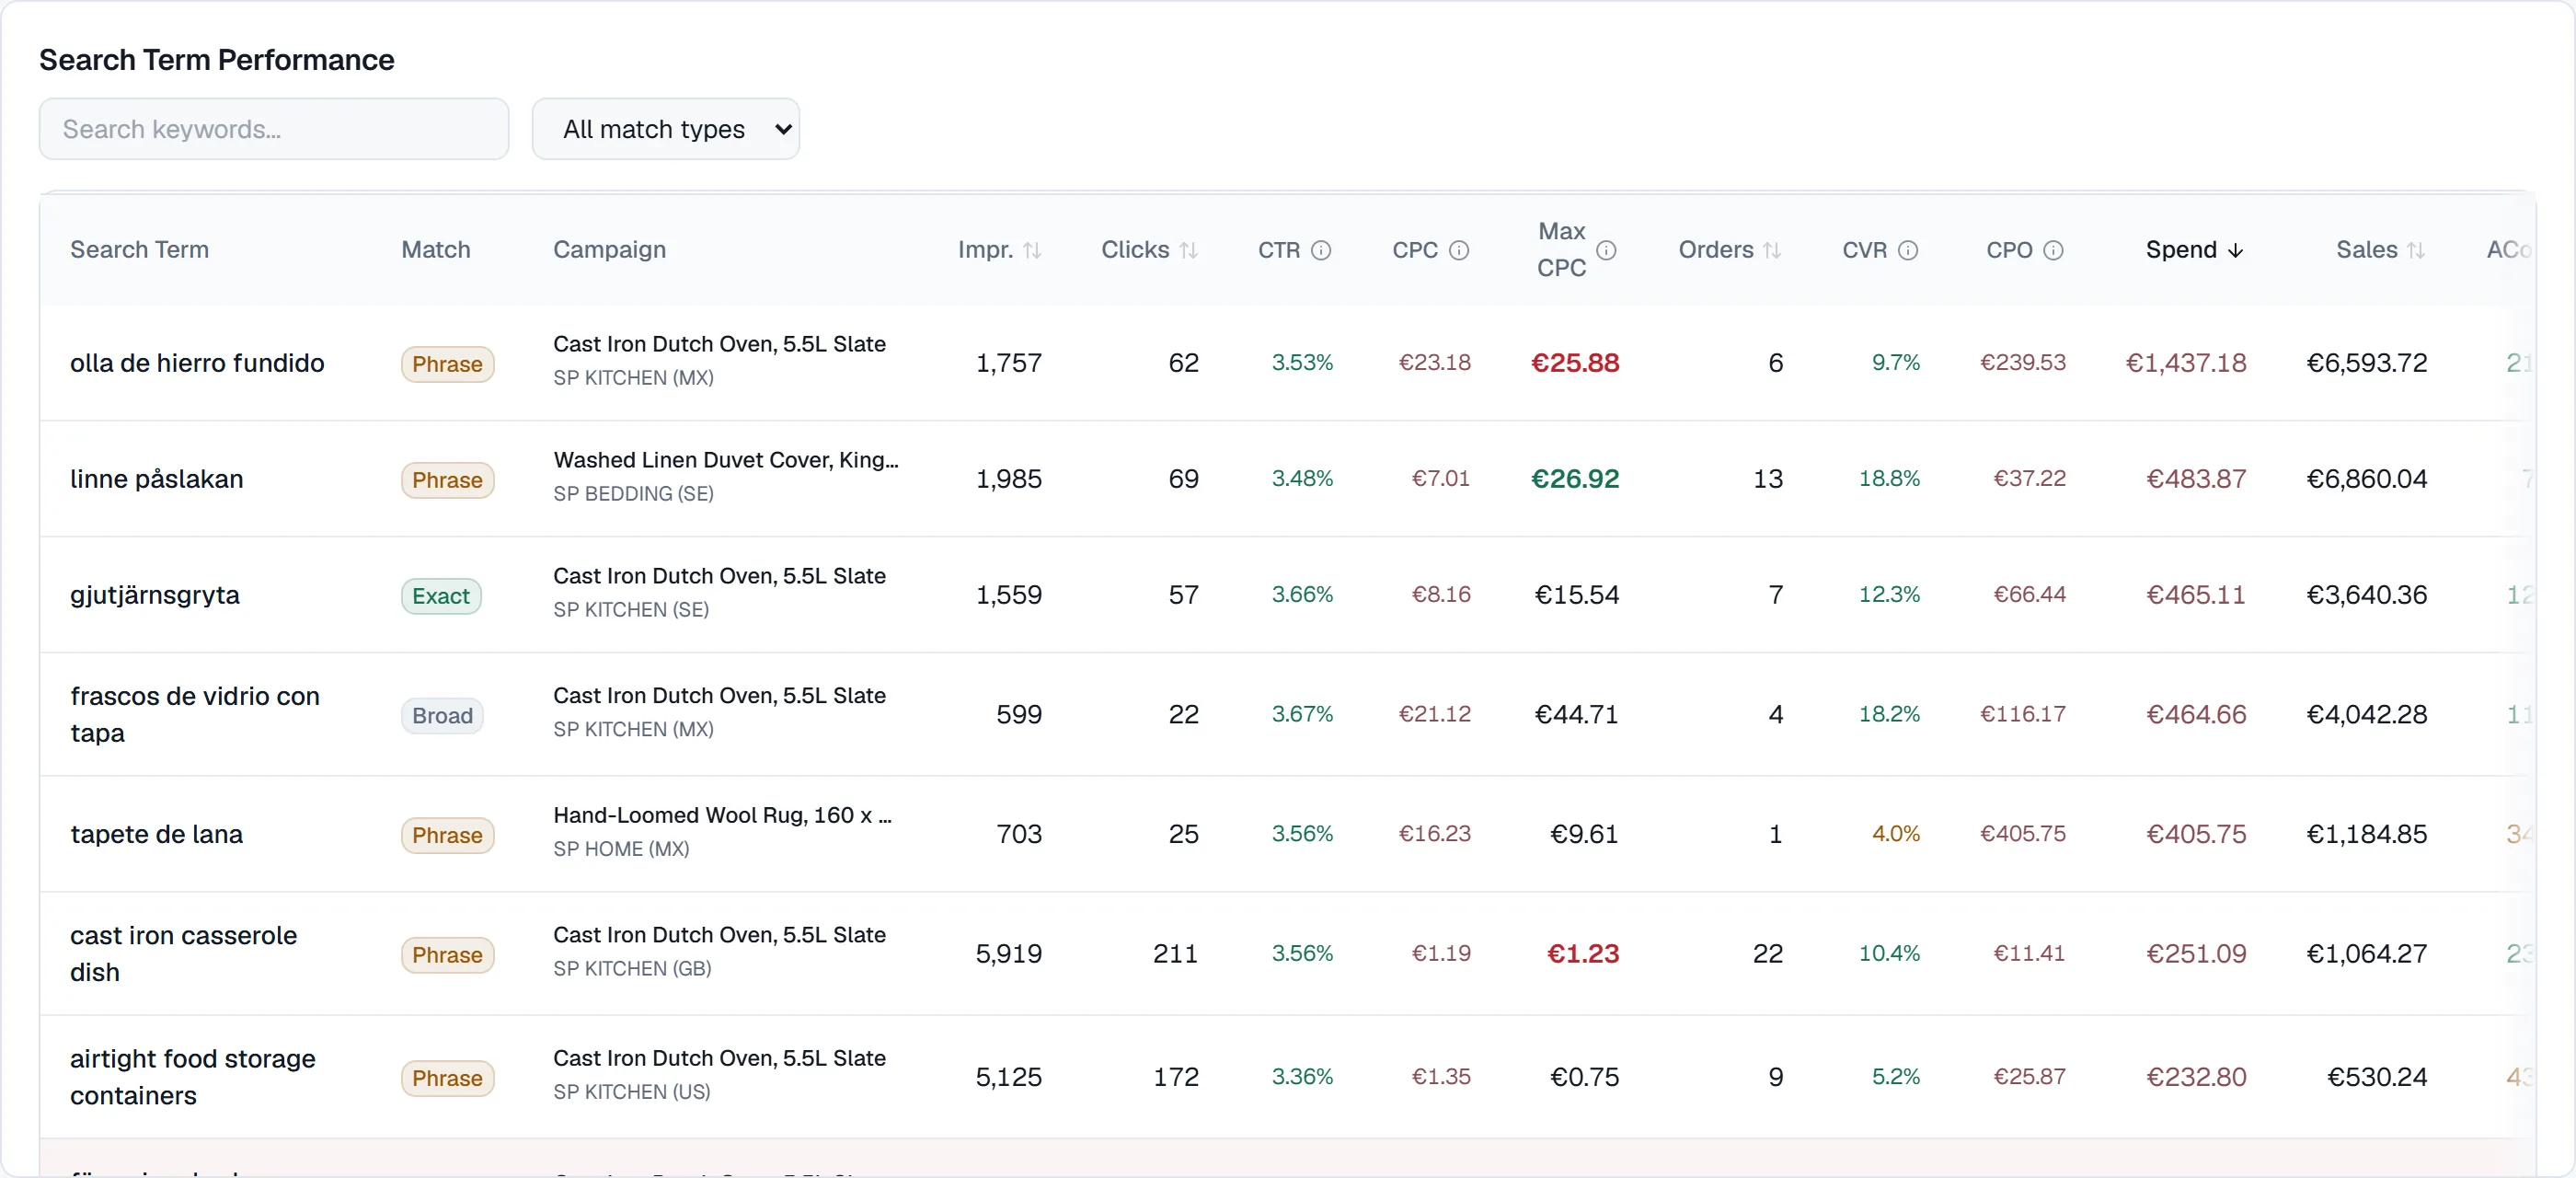The image size is (2576, 1178).
Task: Select the Search Term column header
Action: (139, 250)
